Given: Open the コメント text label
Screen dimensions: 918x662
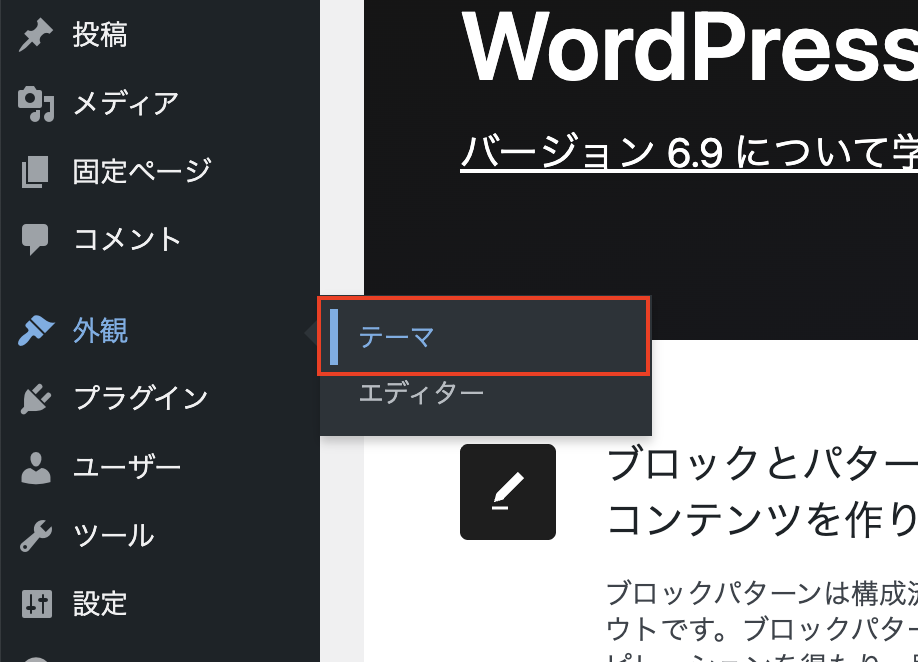Looking at the screenshot, I should 128,239.
